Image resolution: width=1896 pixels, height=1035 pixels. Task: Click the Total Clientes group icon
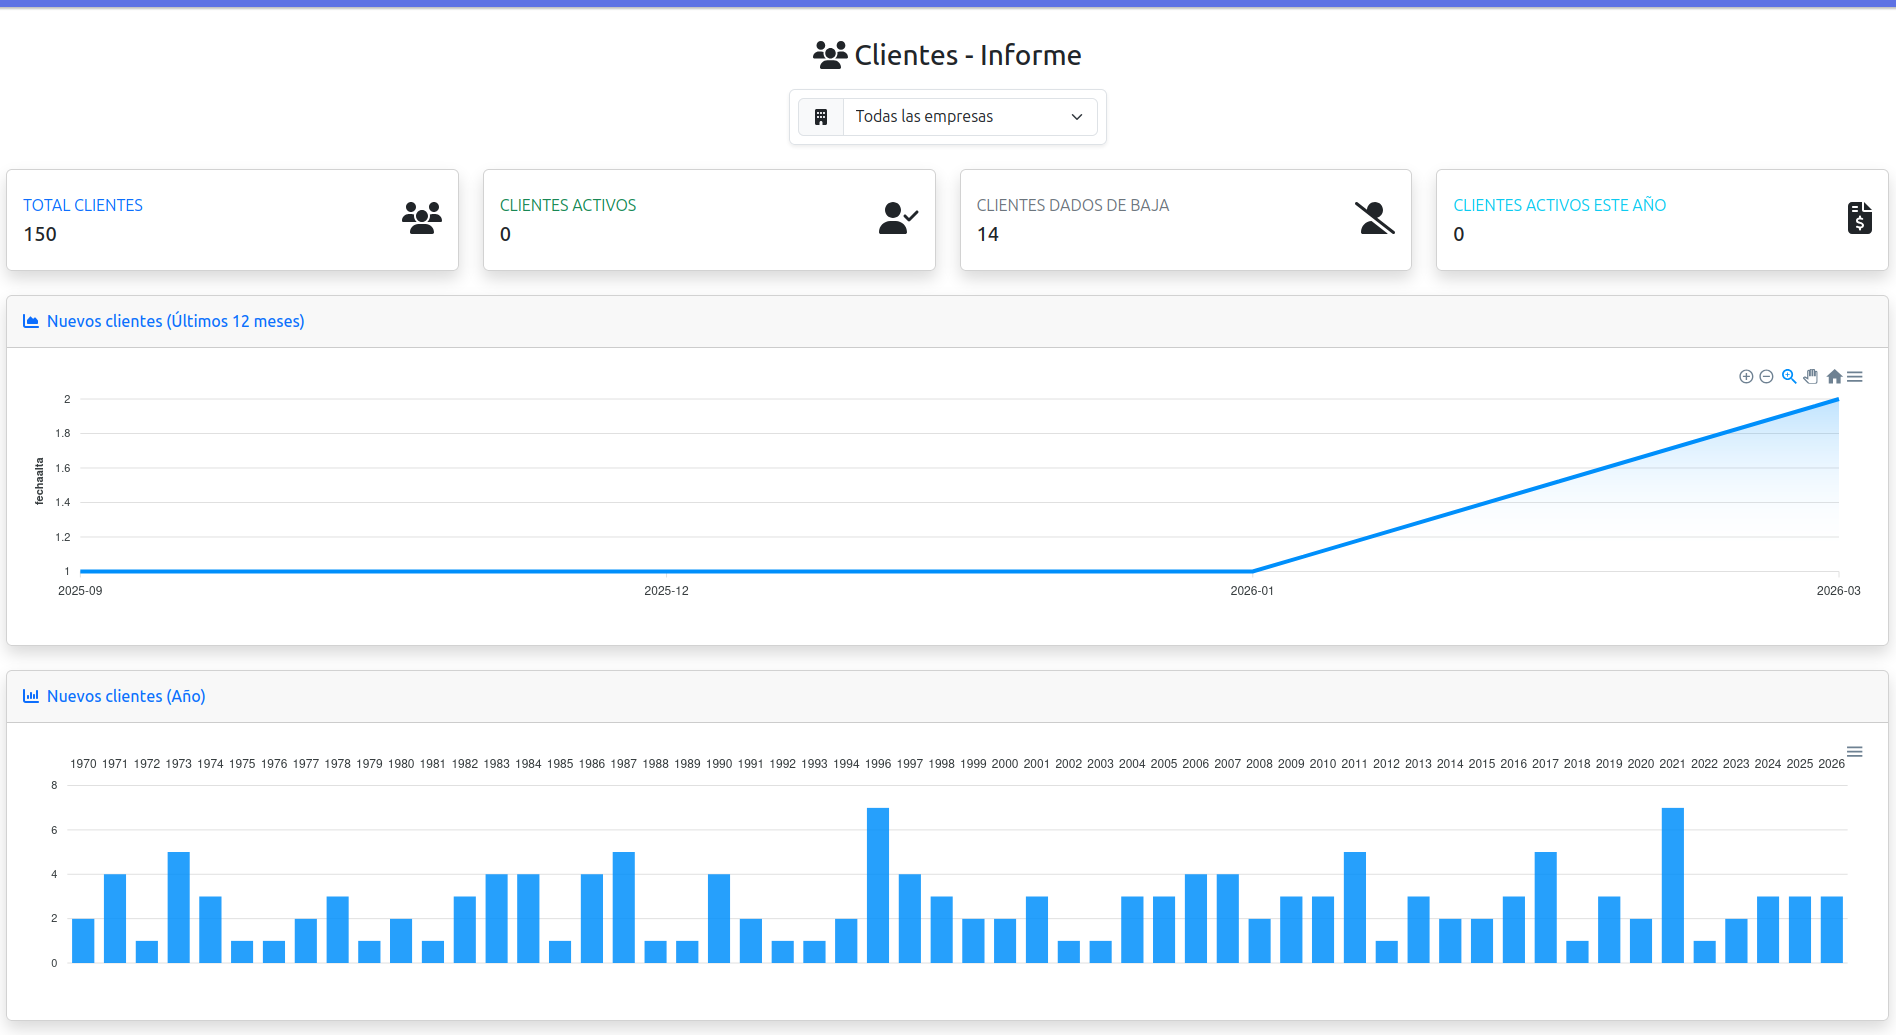point(422,218)
